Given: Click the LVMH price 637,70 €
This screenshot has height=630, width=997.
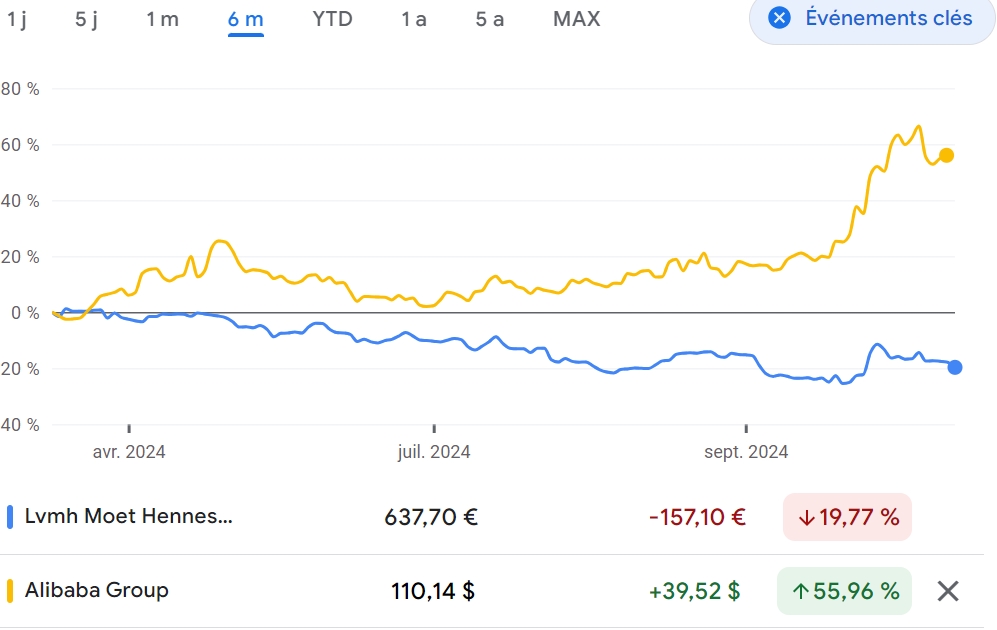Looking at the screenshot, I should point(431,517).
